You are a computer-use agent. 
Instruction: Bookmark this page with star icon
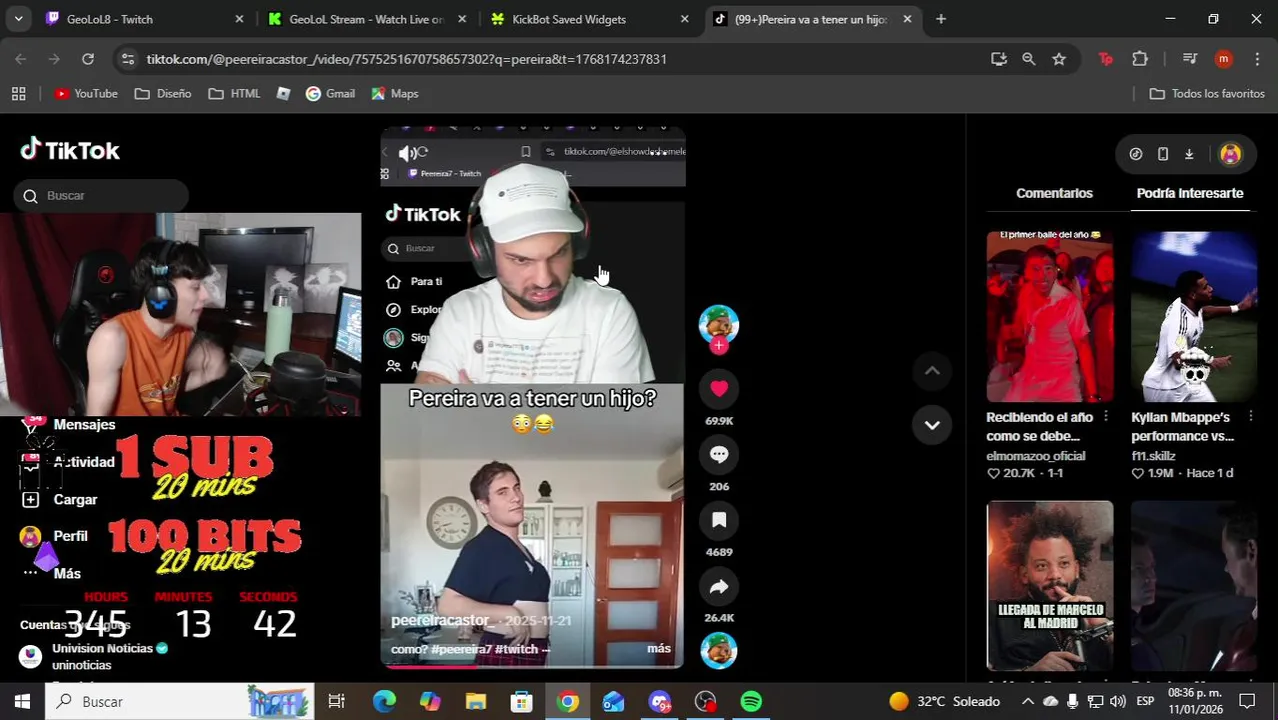[x=1058, y=59]
